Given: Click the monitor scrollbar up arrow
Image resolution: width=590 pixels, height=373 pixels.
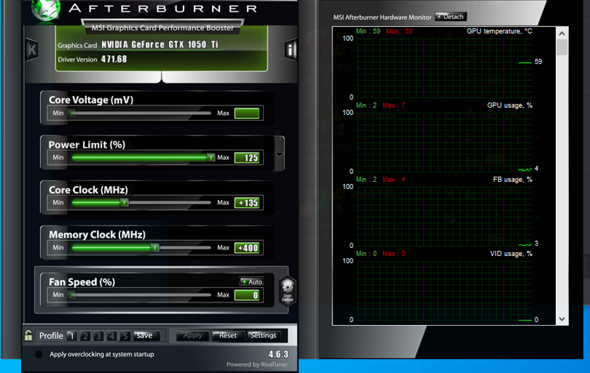Looking at the screenshot, I should pos(562,33).
